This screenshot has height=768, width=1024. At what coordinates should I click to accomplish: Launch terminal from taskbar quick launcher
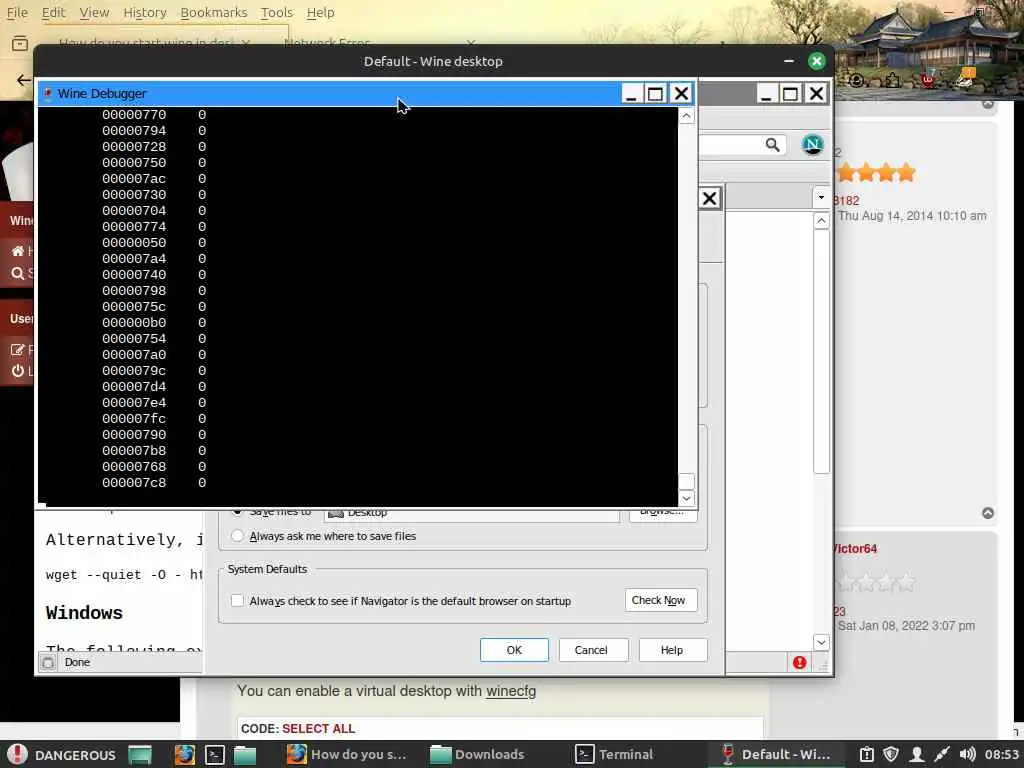pos(215,754)
